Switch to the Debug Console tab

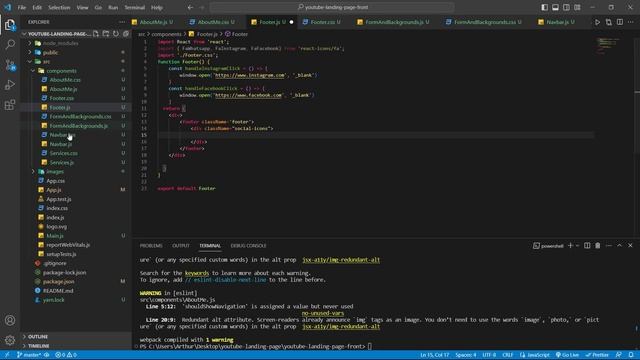coord(249,246)
